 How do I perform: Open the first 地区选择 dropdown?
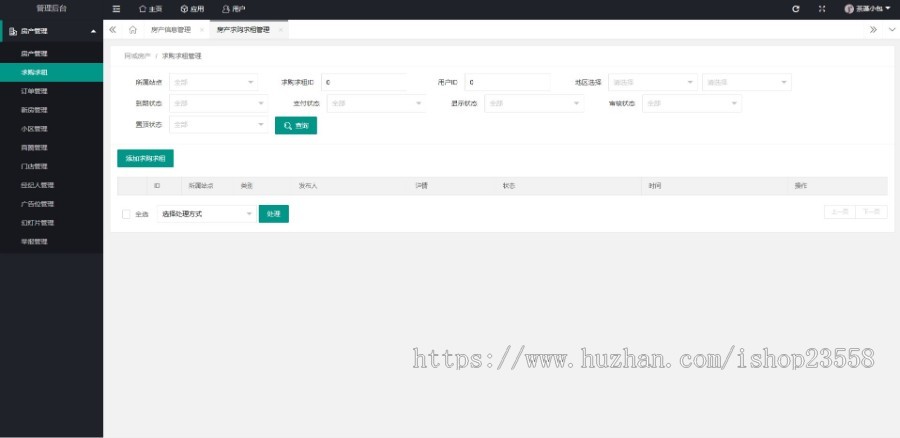(x=653, y=82)
